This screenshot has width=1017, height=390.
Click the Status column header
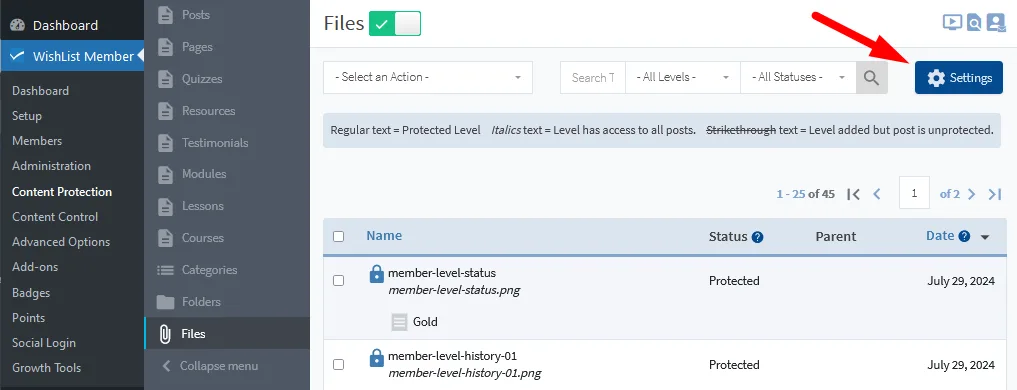tap(728, 236)
